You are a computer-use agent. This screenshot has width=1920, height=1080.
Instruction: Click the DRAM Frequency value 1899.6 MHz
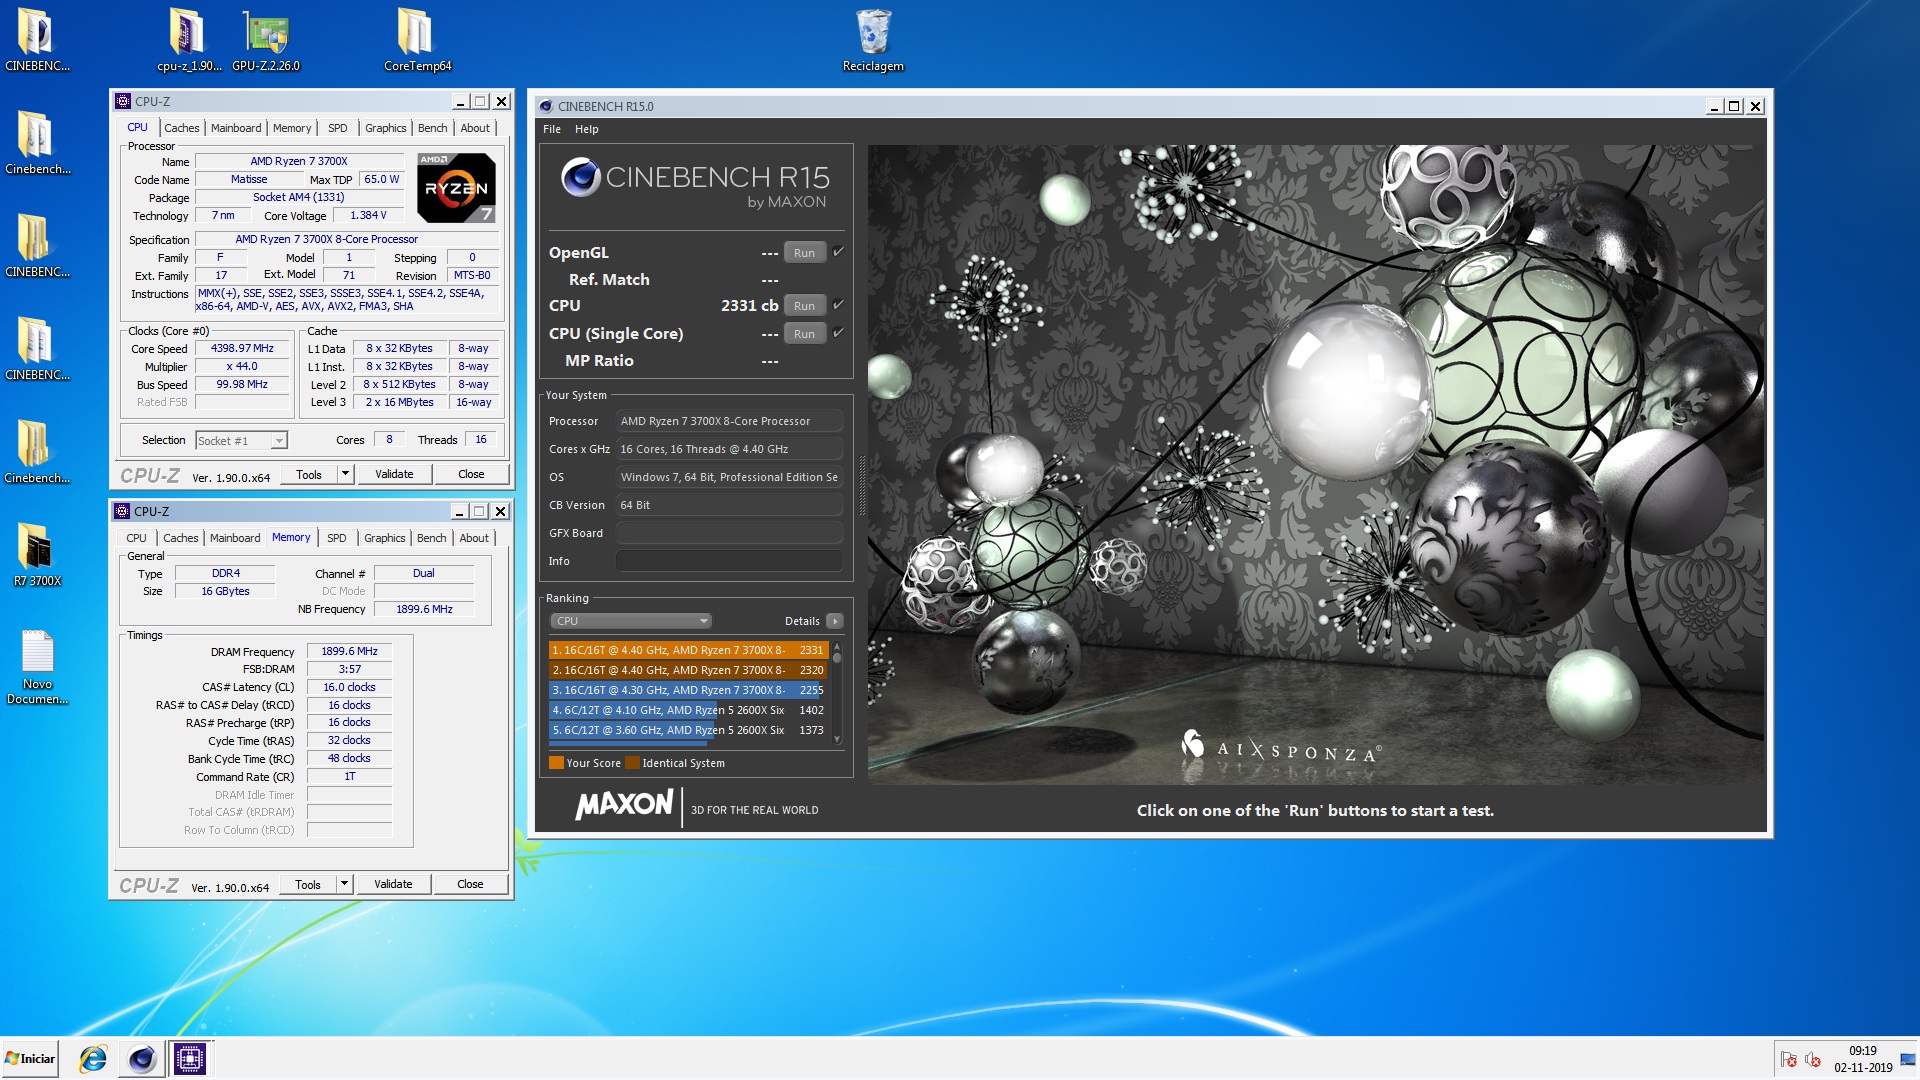[x=349, y=651]
